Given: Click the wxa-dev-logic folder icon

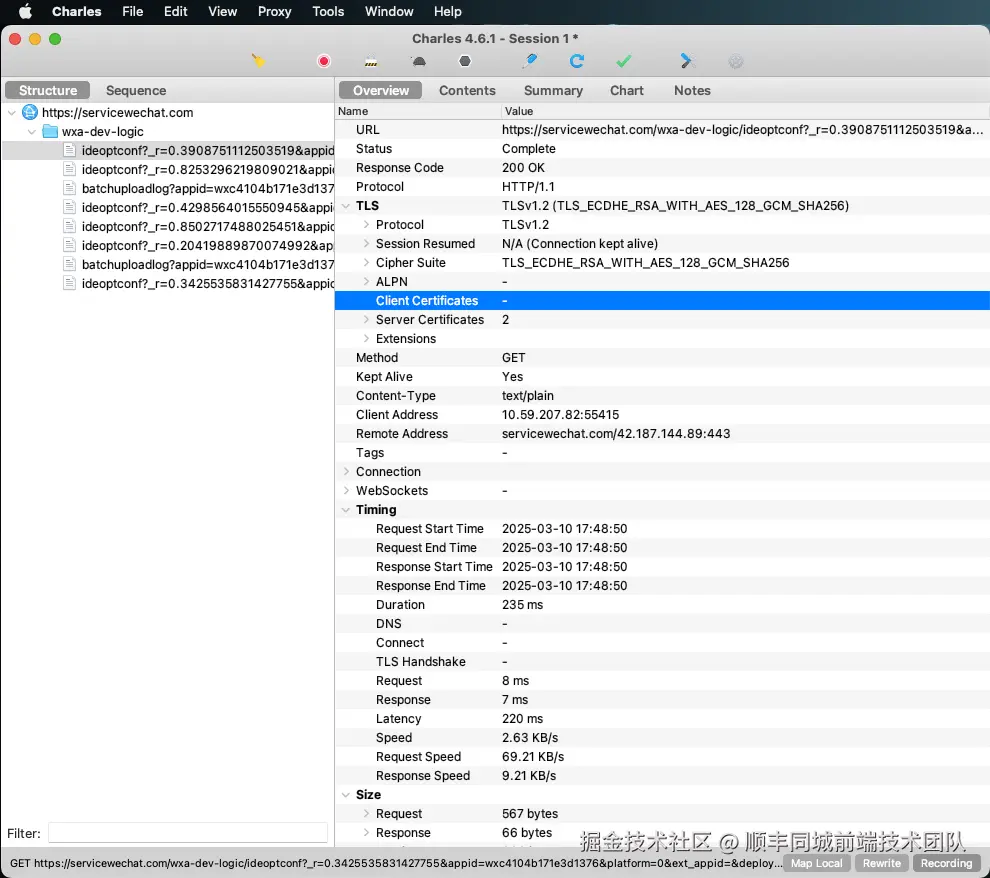Looking at the screenshot, I should (50, 131).
